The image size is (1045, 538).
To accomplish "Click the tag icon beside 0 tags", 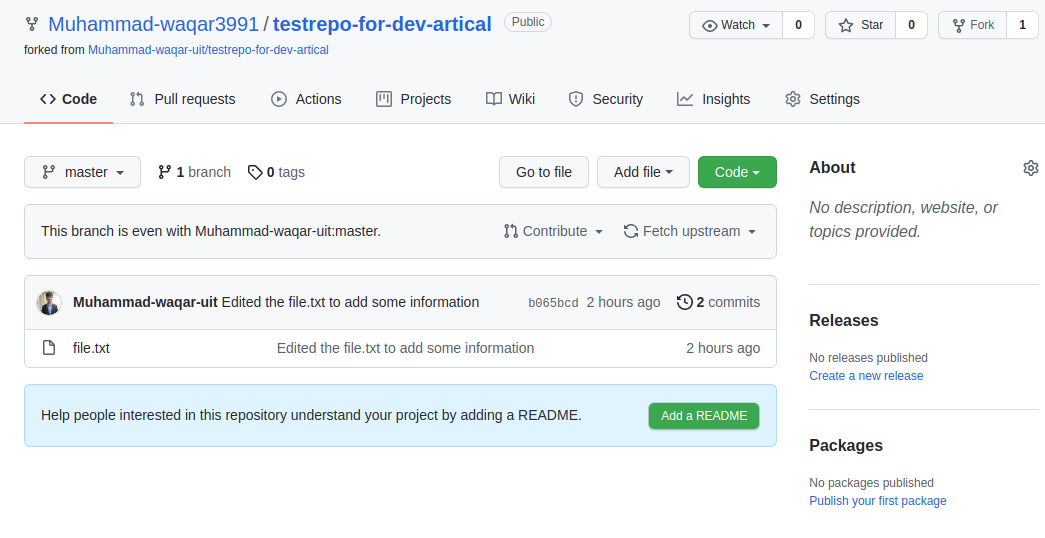I will point(255,172).
